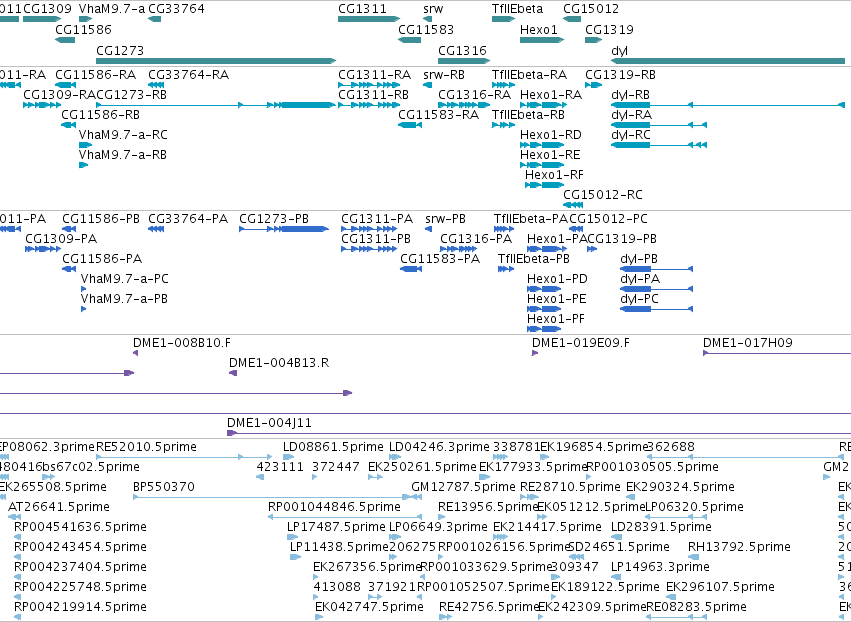
Task: Click the CG15012 gene label
Action: tap(591, 9)
